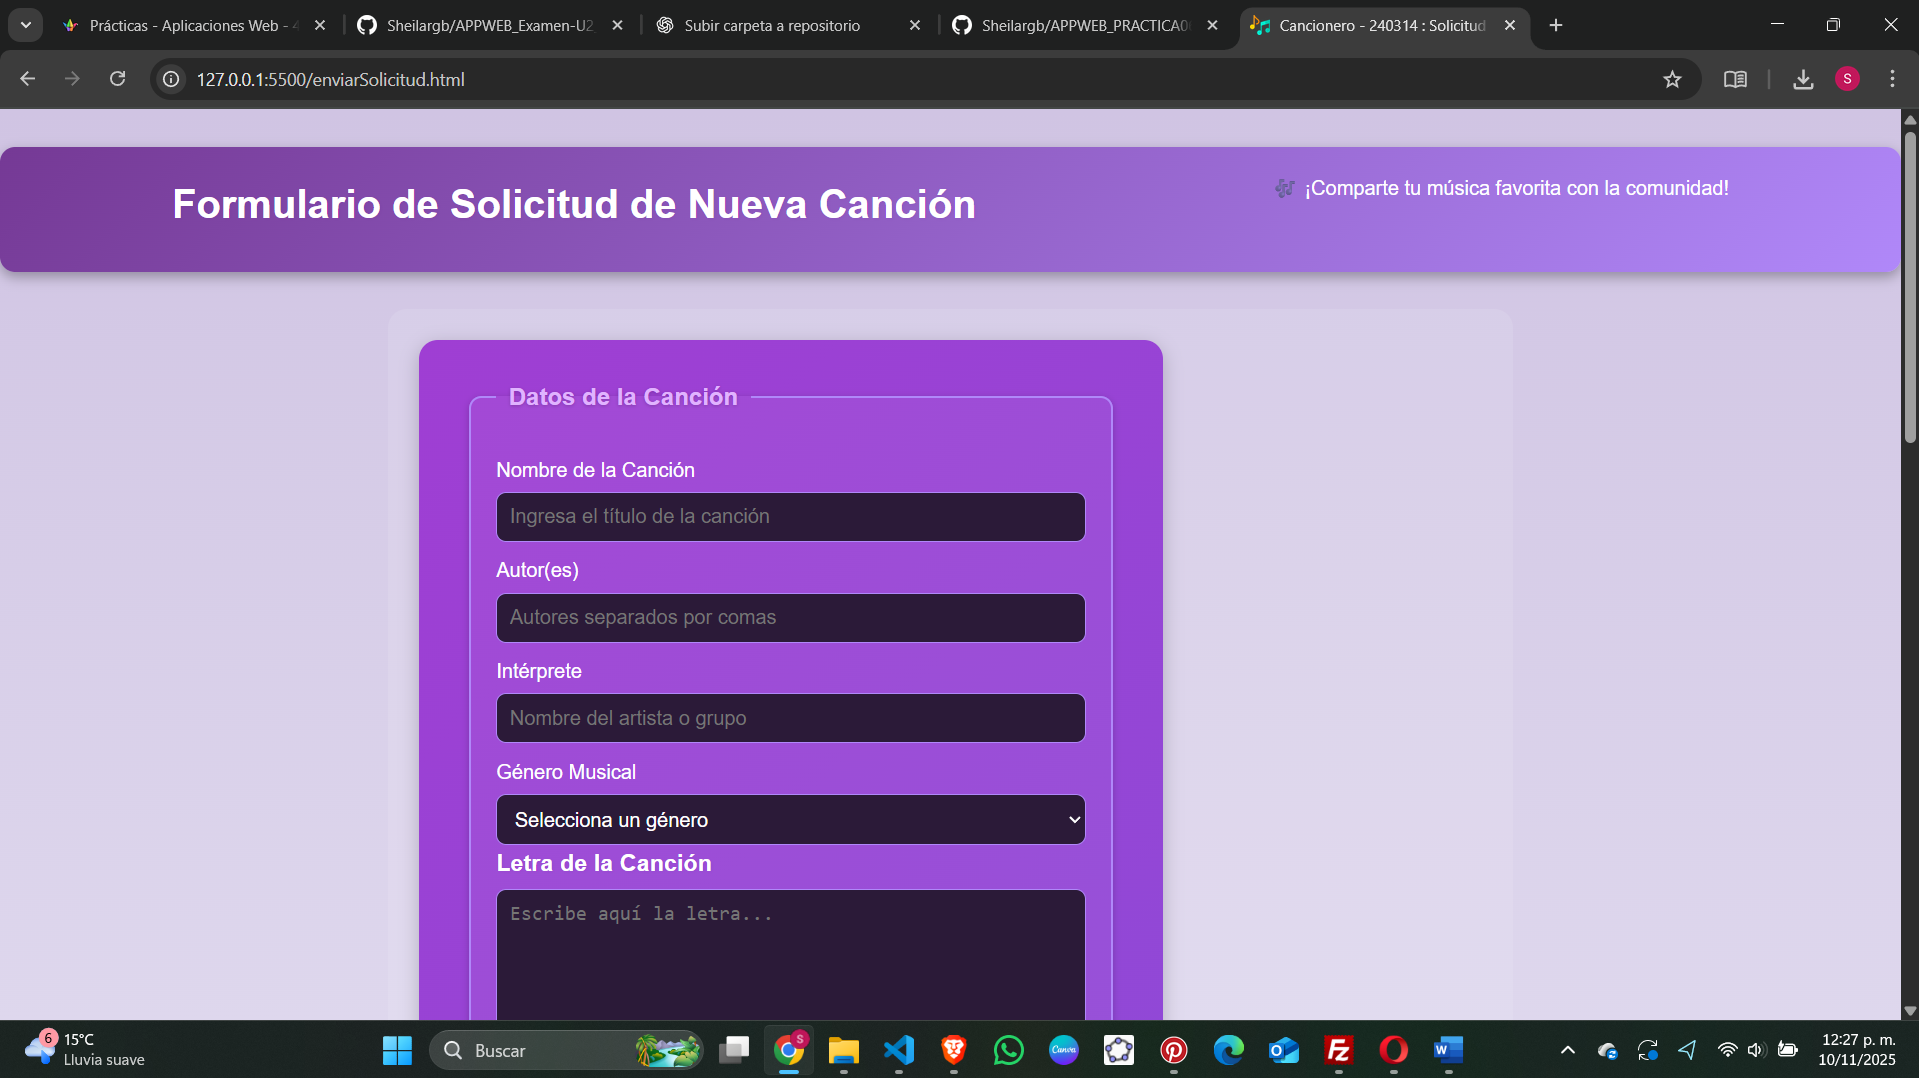Open the browser downloads icon
The width and height of the screenshot is (1919, 1078).
tap(1803, 79)
